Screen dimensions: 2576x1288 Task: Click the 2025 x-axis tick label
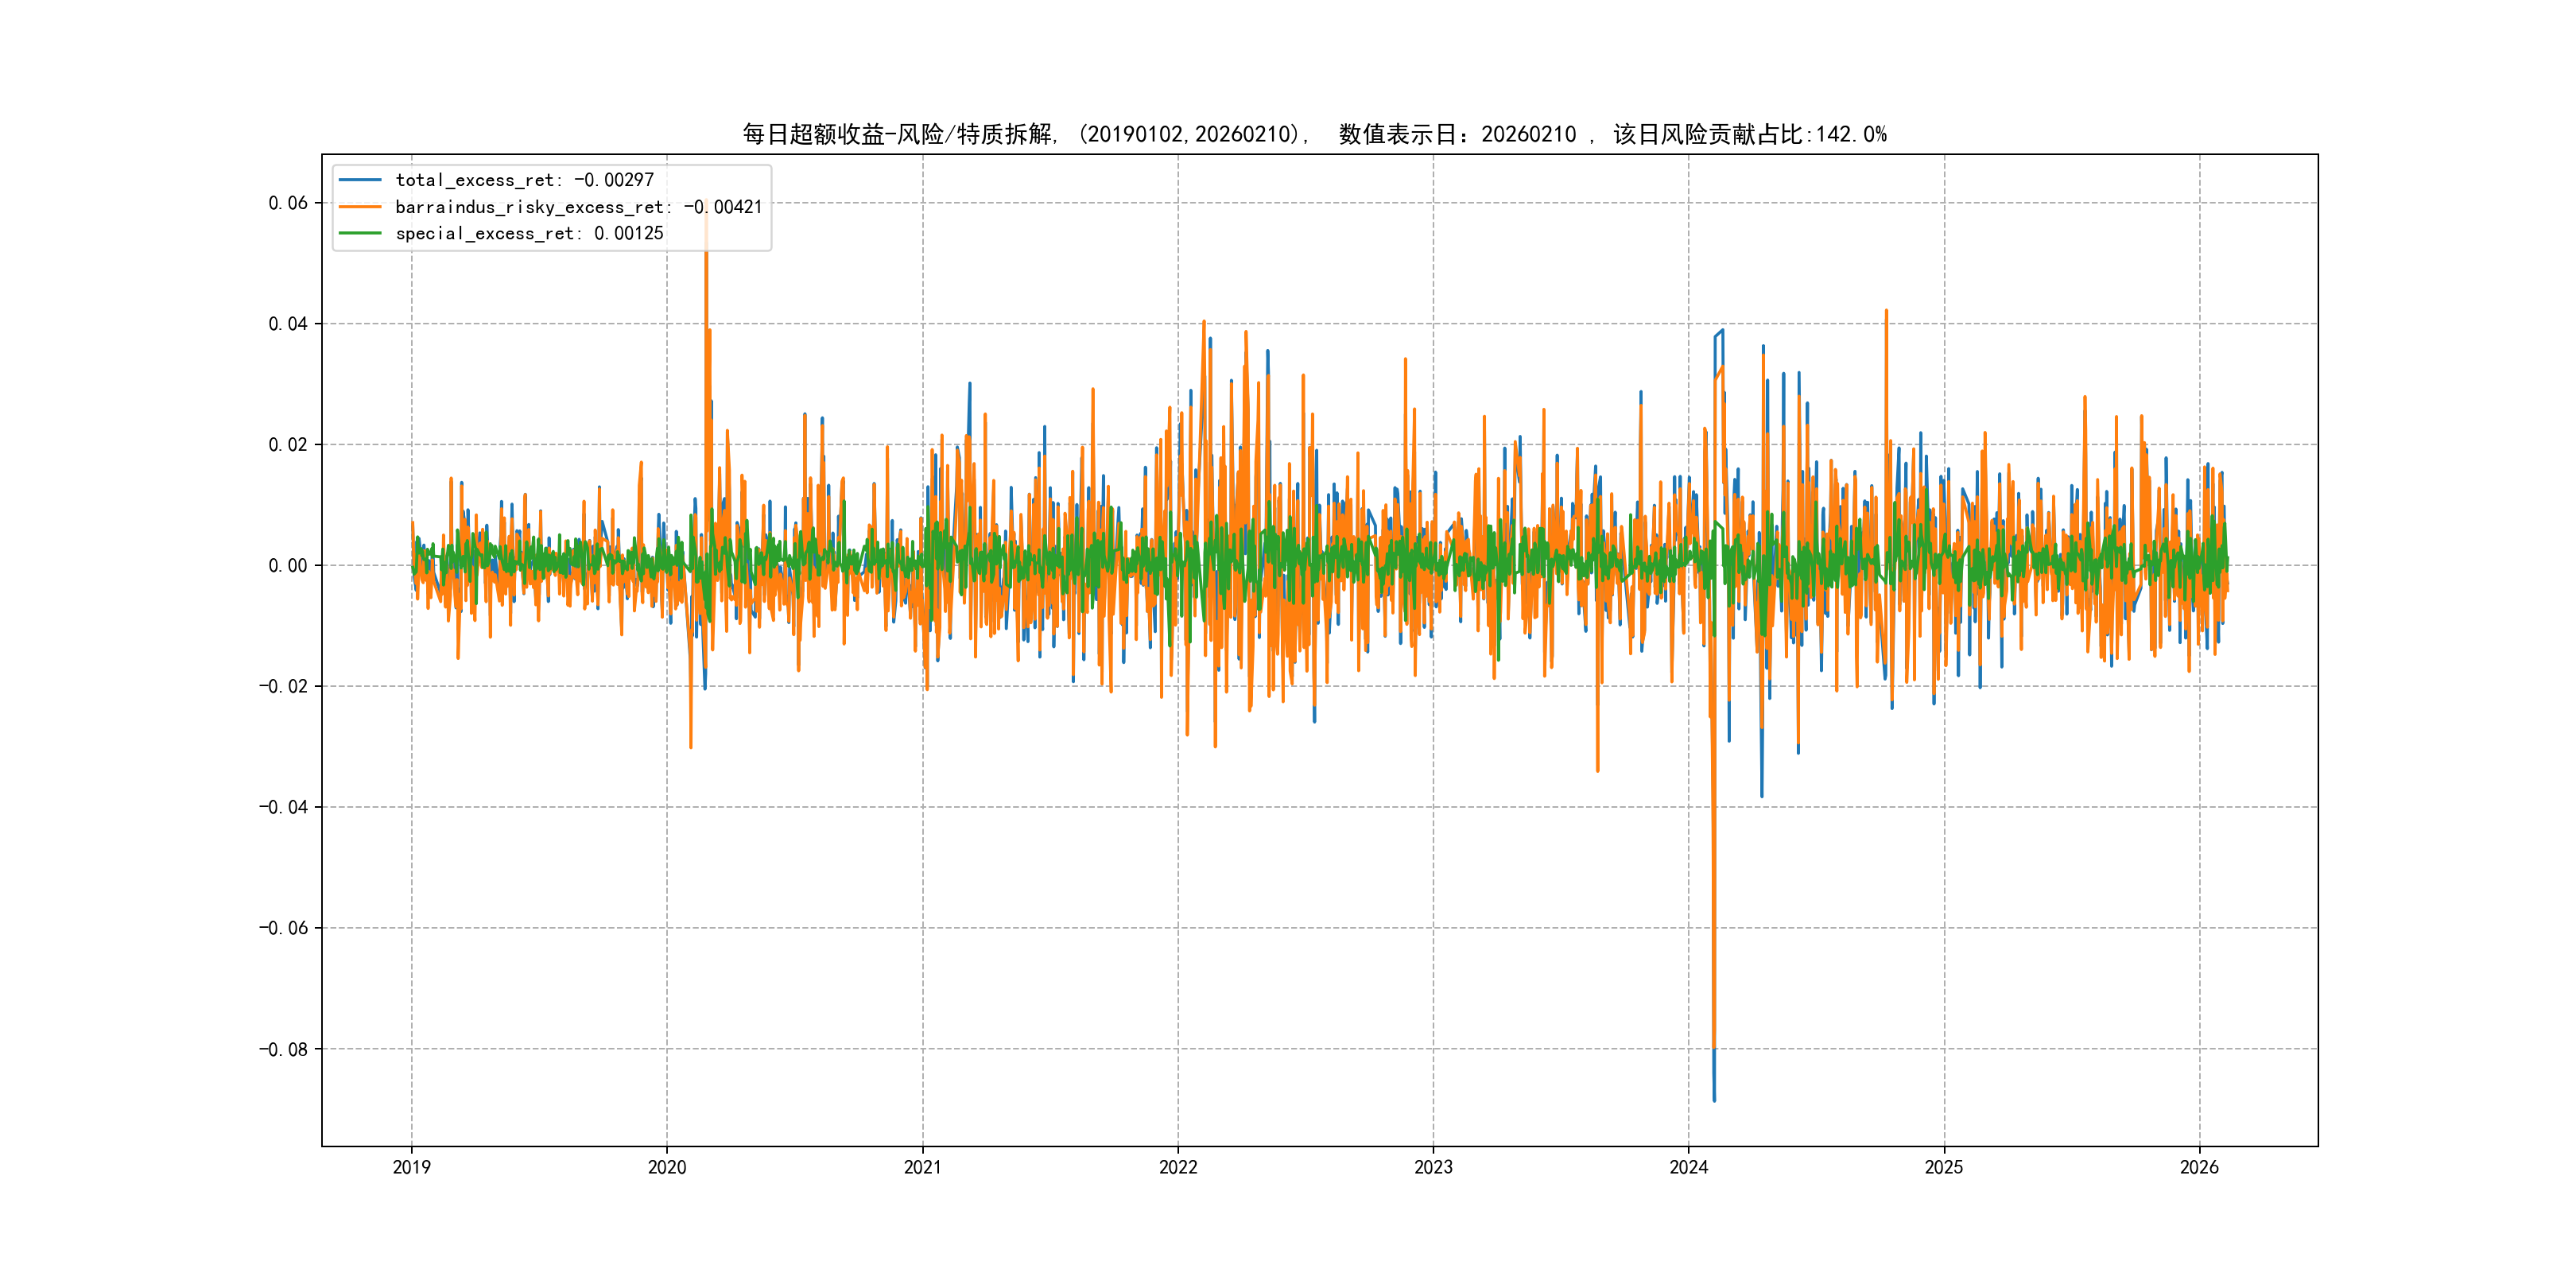click(1944, 1167)
